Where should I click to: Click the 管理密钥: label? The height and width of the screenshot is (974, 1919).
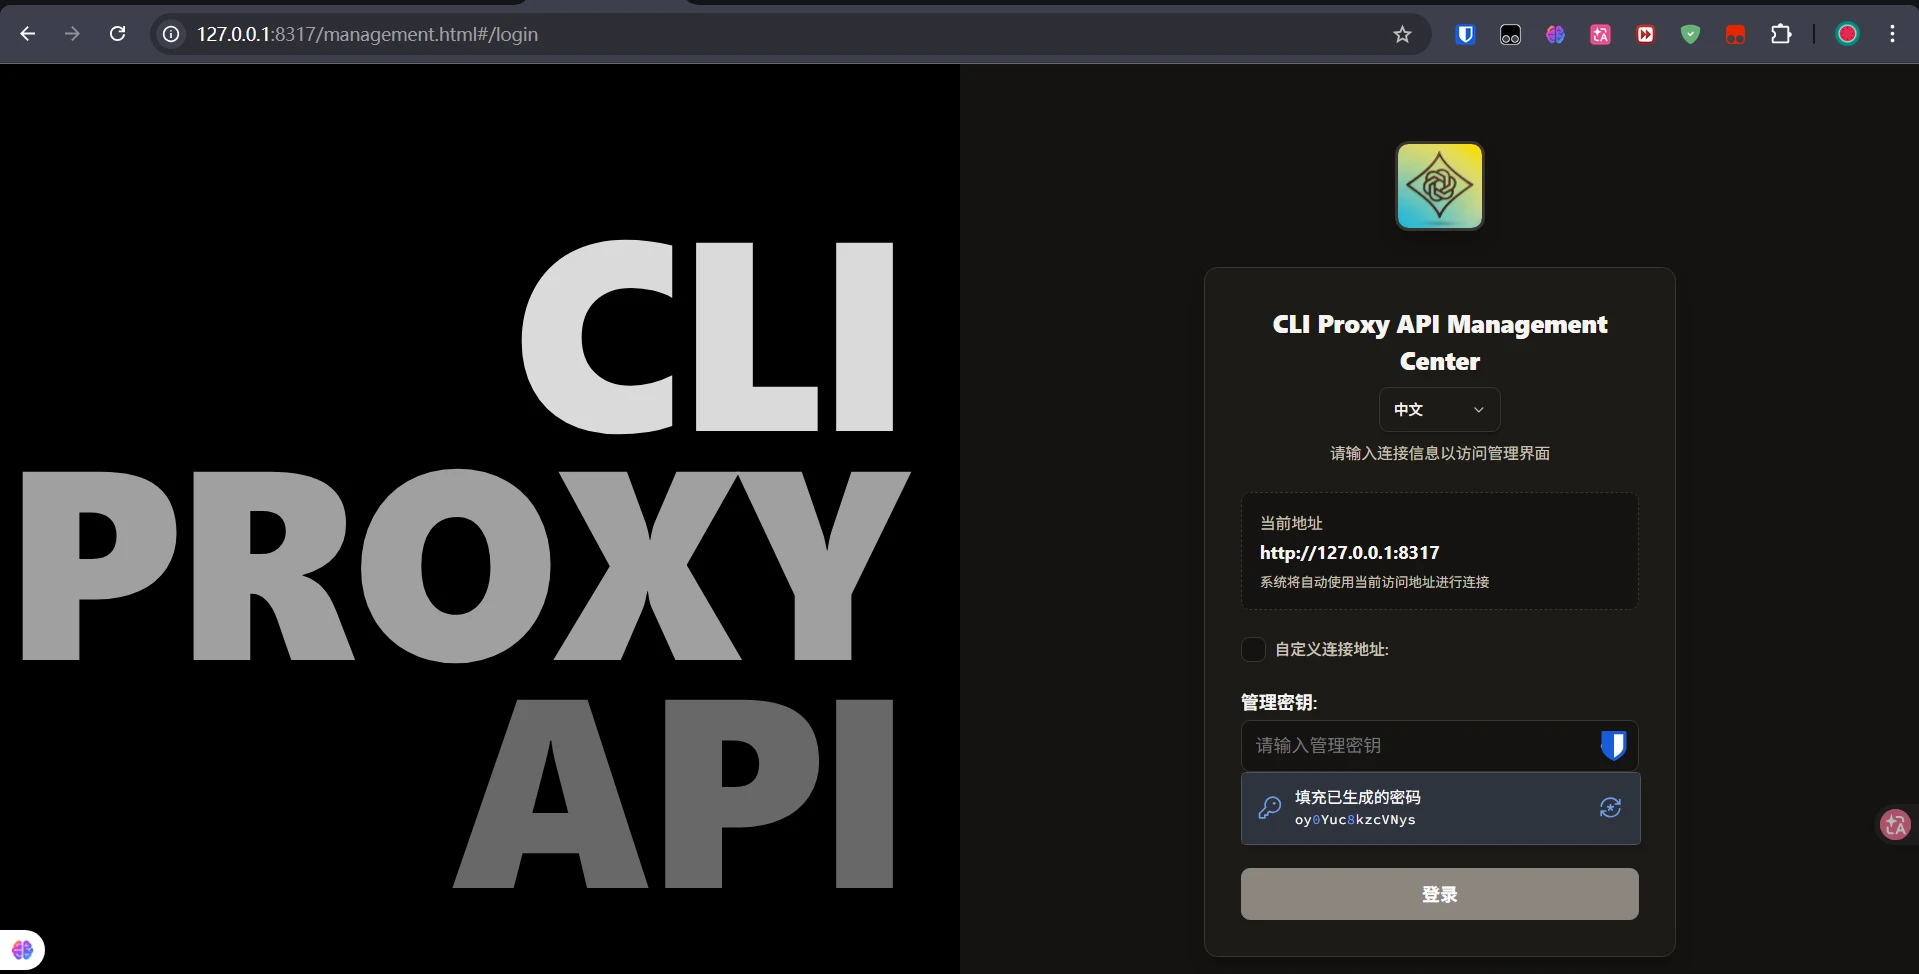(x=1279, y=702)
